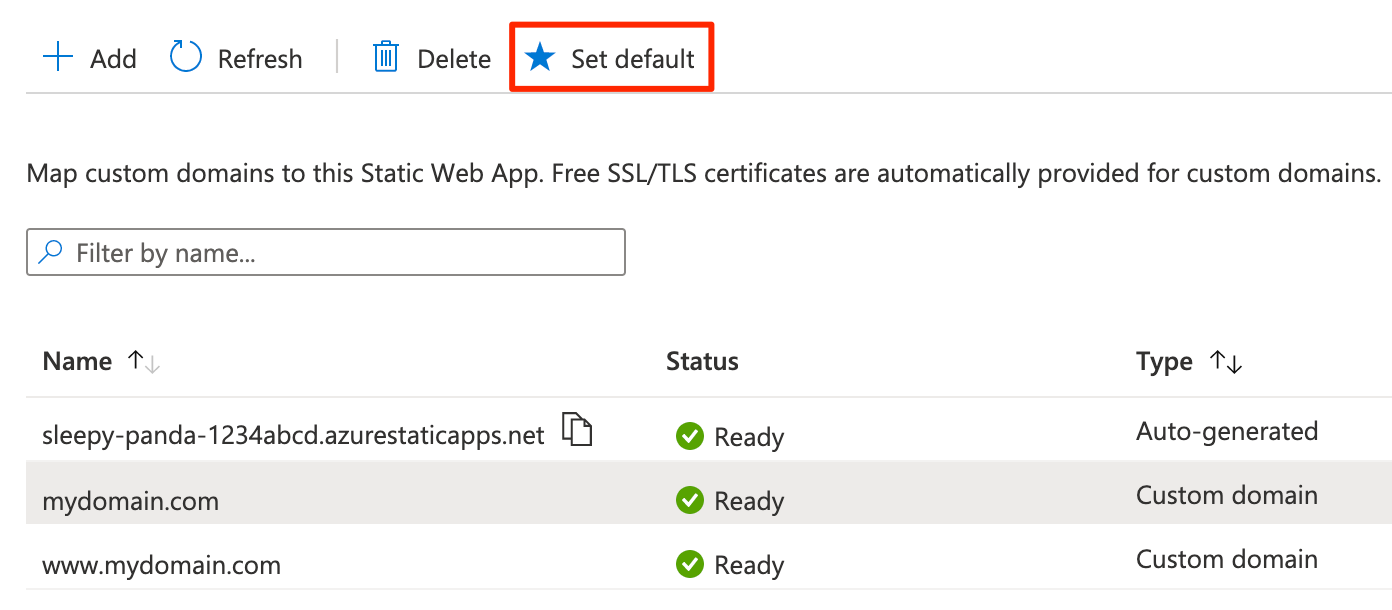Select the mydomain.com row
Image resolution: width=1392 pixels, height=610 pixels.
(300, 500)
